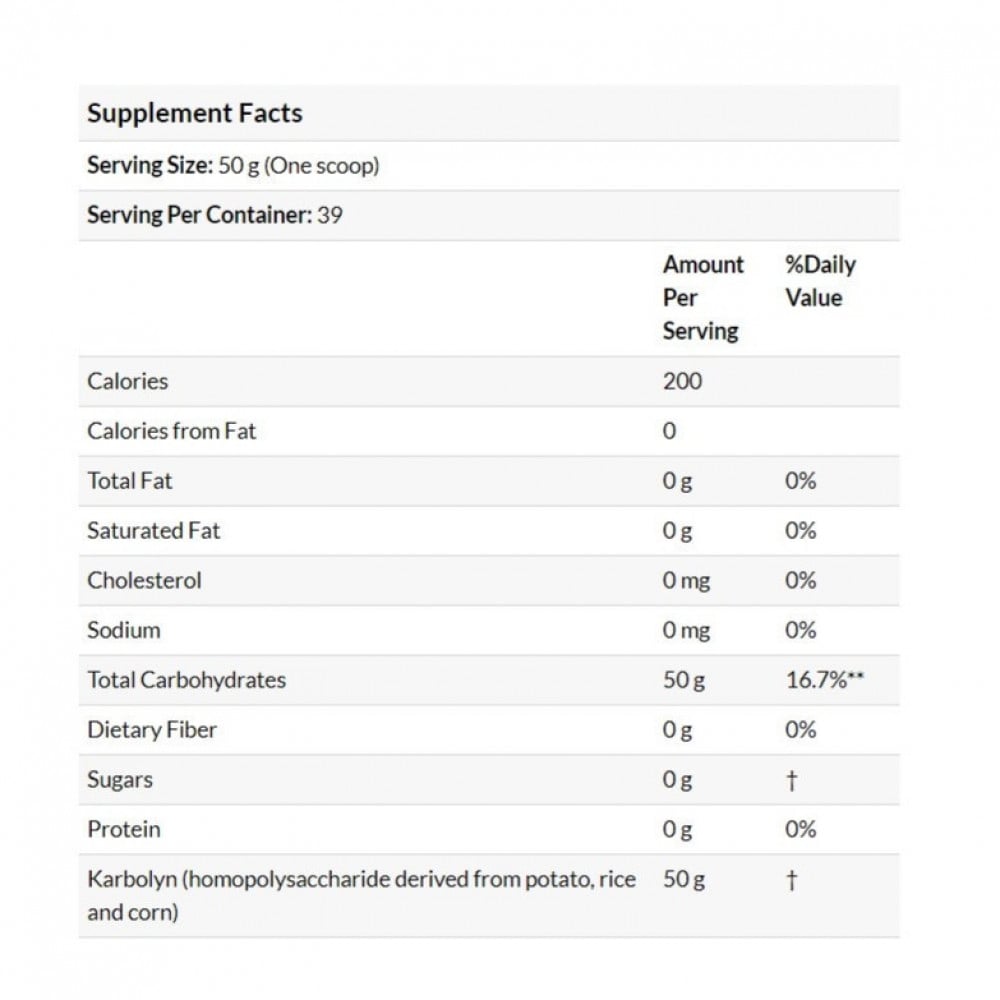Screen dimensions: 1000x1000
Task: Click the Amount Per Serving column header
Action: [x=703, y=298]
